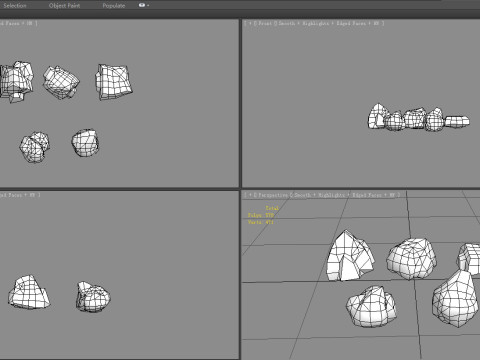Select the diamond-shaped rock in the Top viewport

point(61,83)
